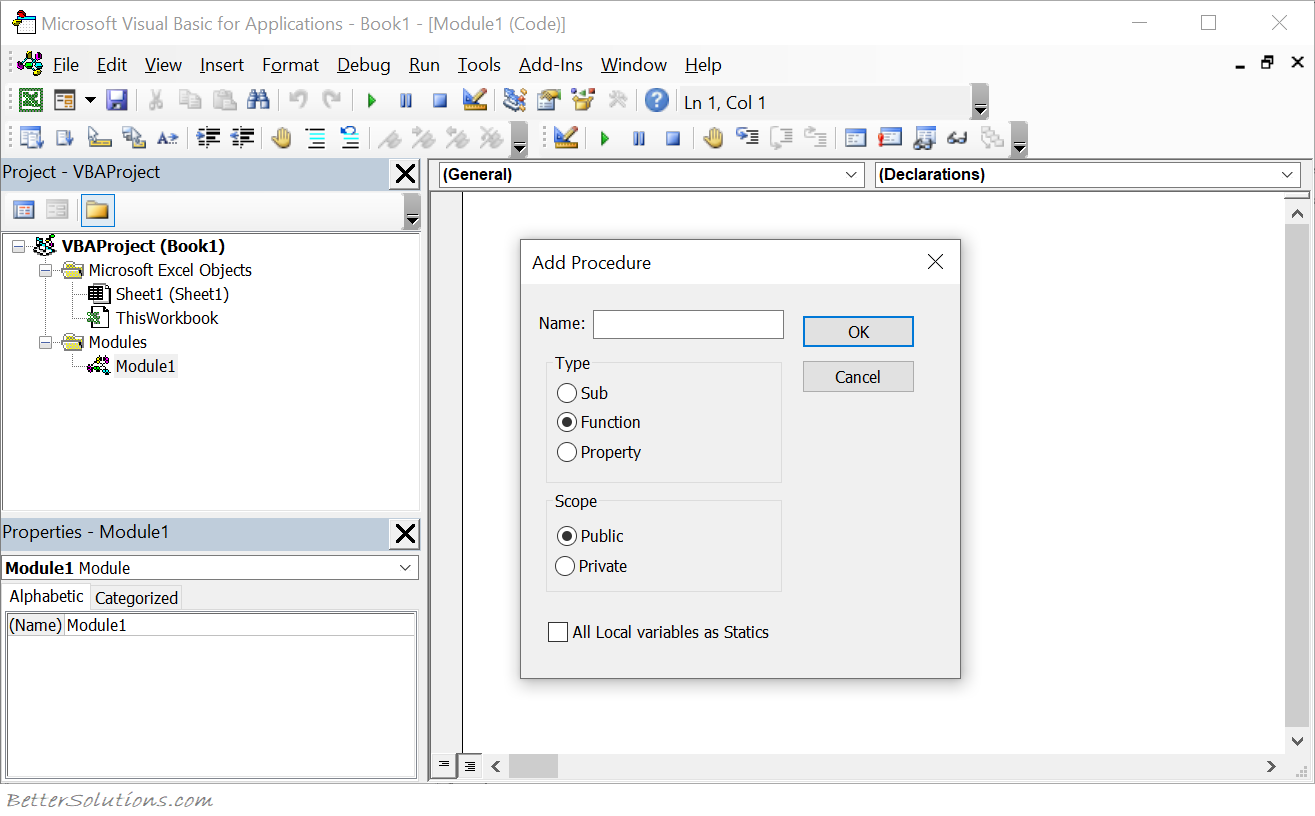Toggle breakpoint using the Edit toolbar hand icon
Screen dimensions: 1315x816
click(282, 138)
